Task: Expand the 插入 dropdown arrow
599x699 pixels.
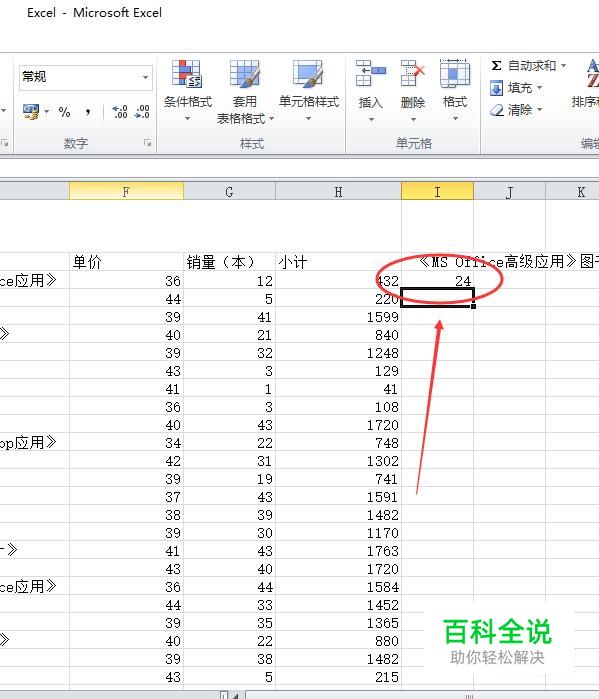Action: (x=371, y=119)
